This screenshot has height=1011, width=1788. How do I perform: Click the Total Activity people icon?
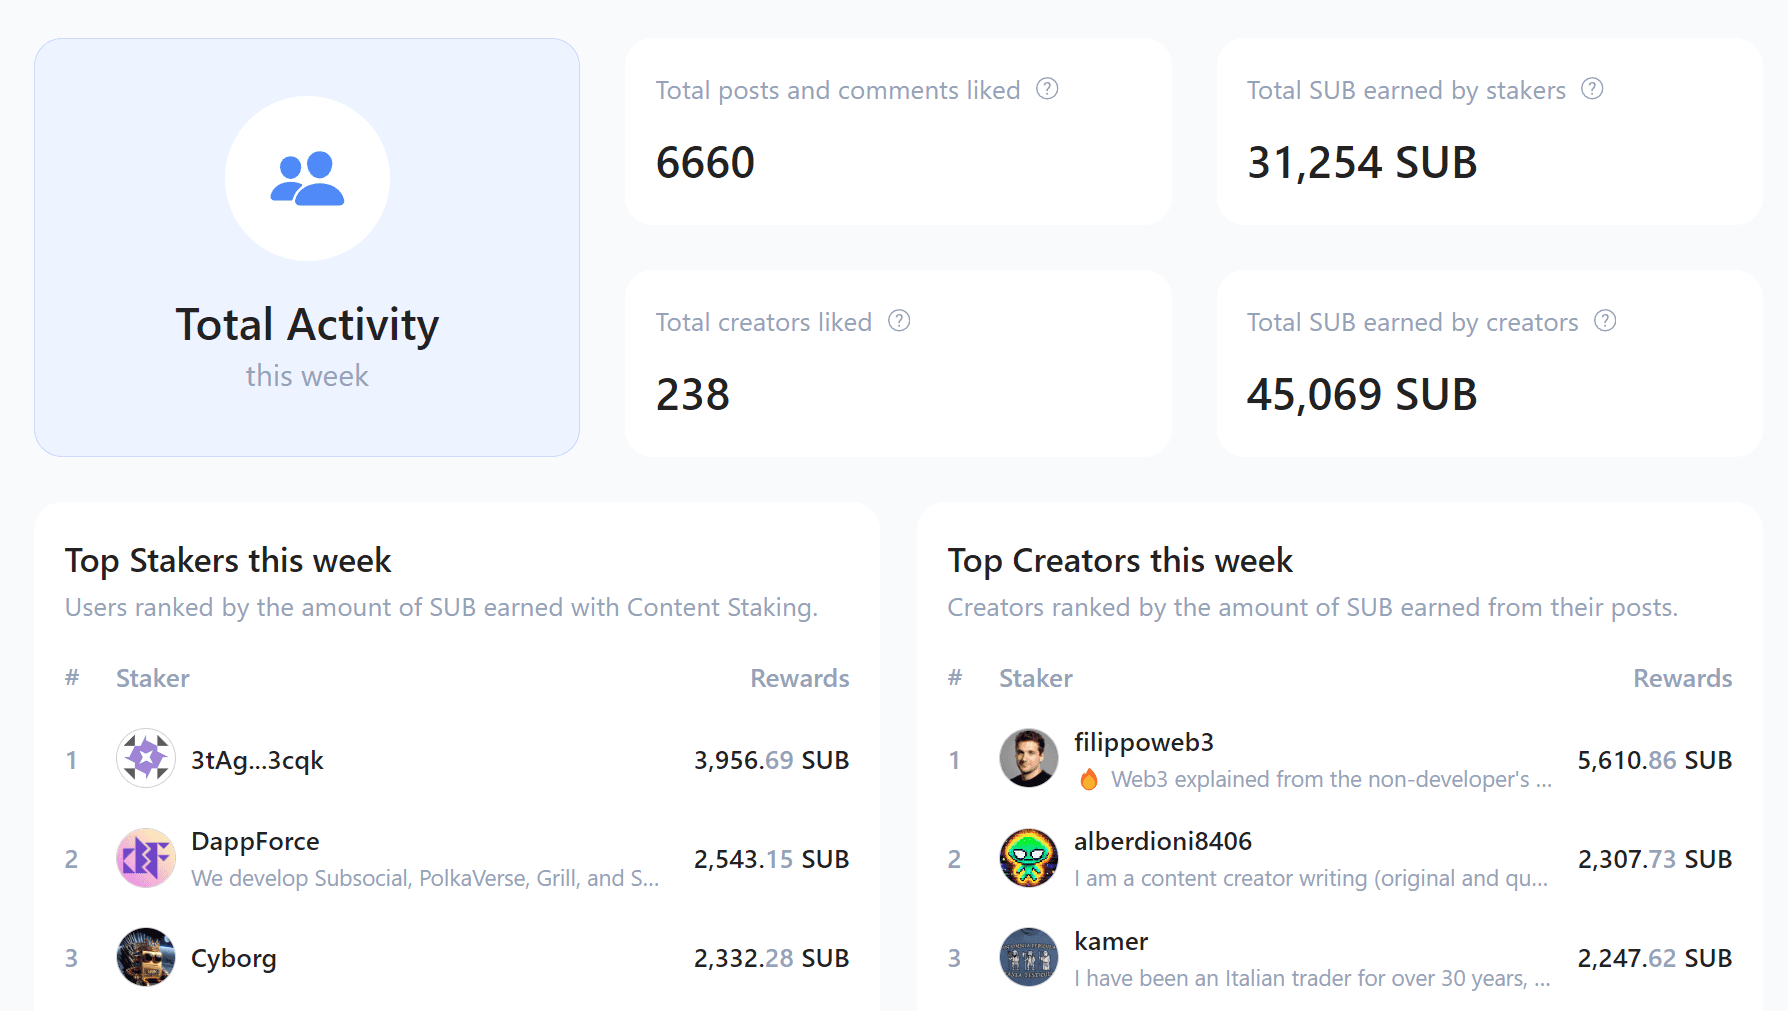coord(307,179)
